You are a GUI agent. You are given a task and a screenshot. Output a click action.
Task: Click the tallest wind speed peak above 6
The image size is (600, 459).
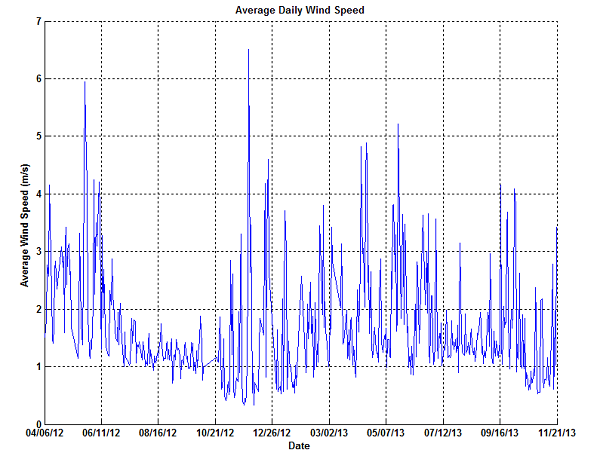tap(248, 50)
